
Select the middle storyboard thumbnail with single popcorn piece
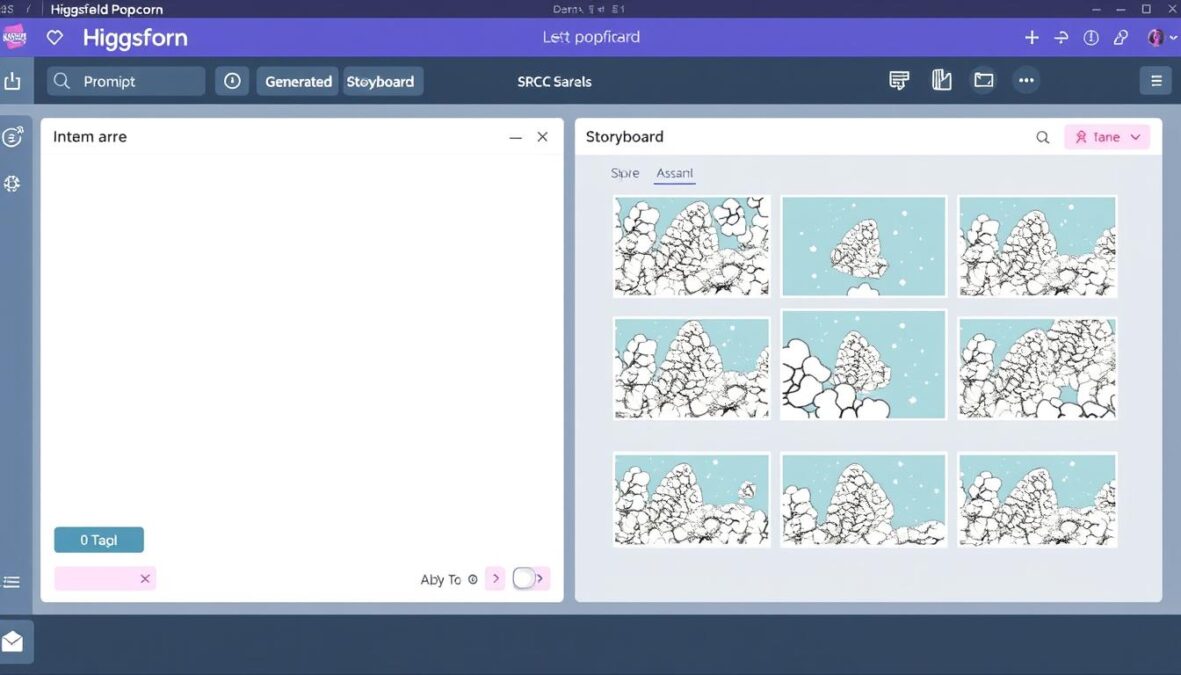point(862,245)
